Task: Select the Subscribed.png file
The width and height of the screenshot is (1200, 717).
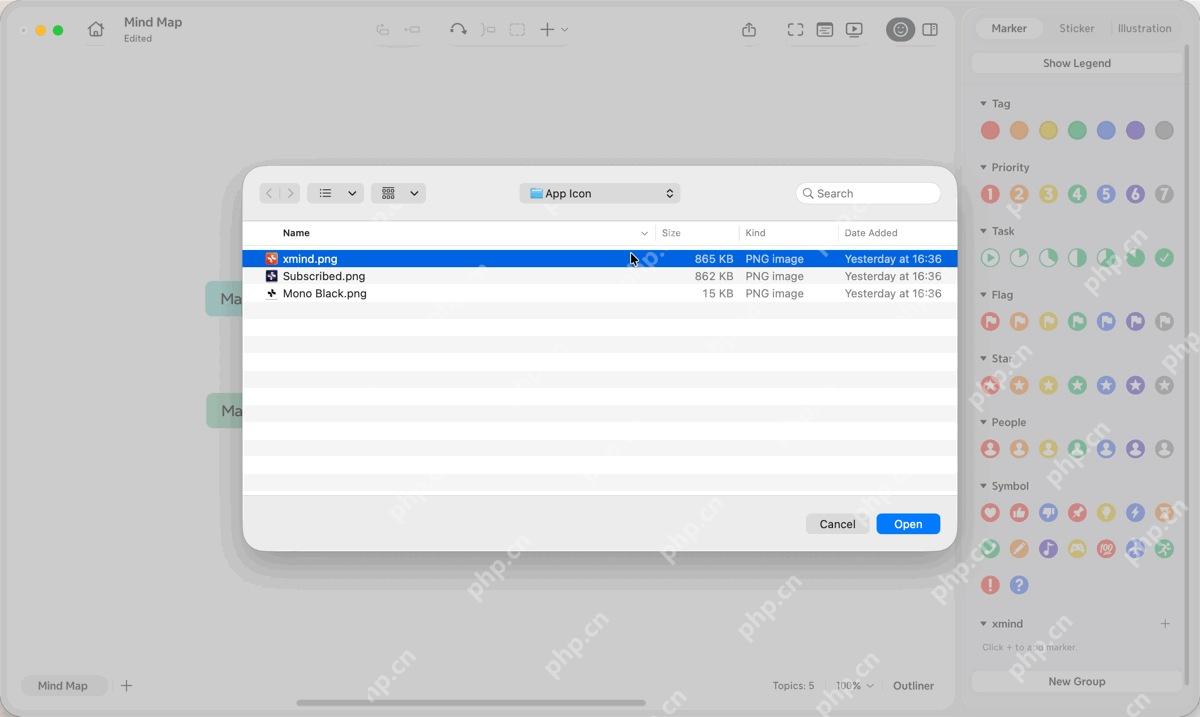Action: [x=600, y=276]
